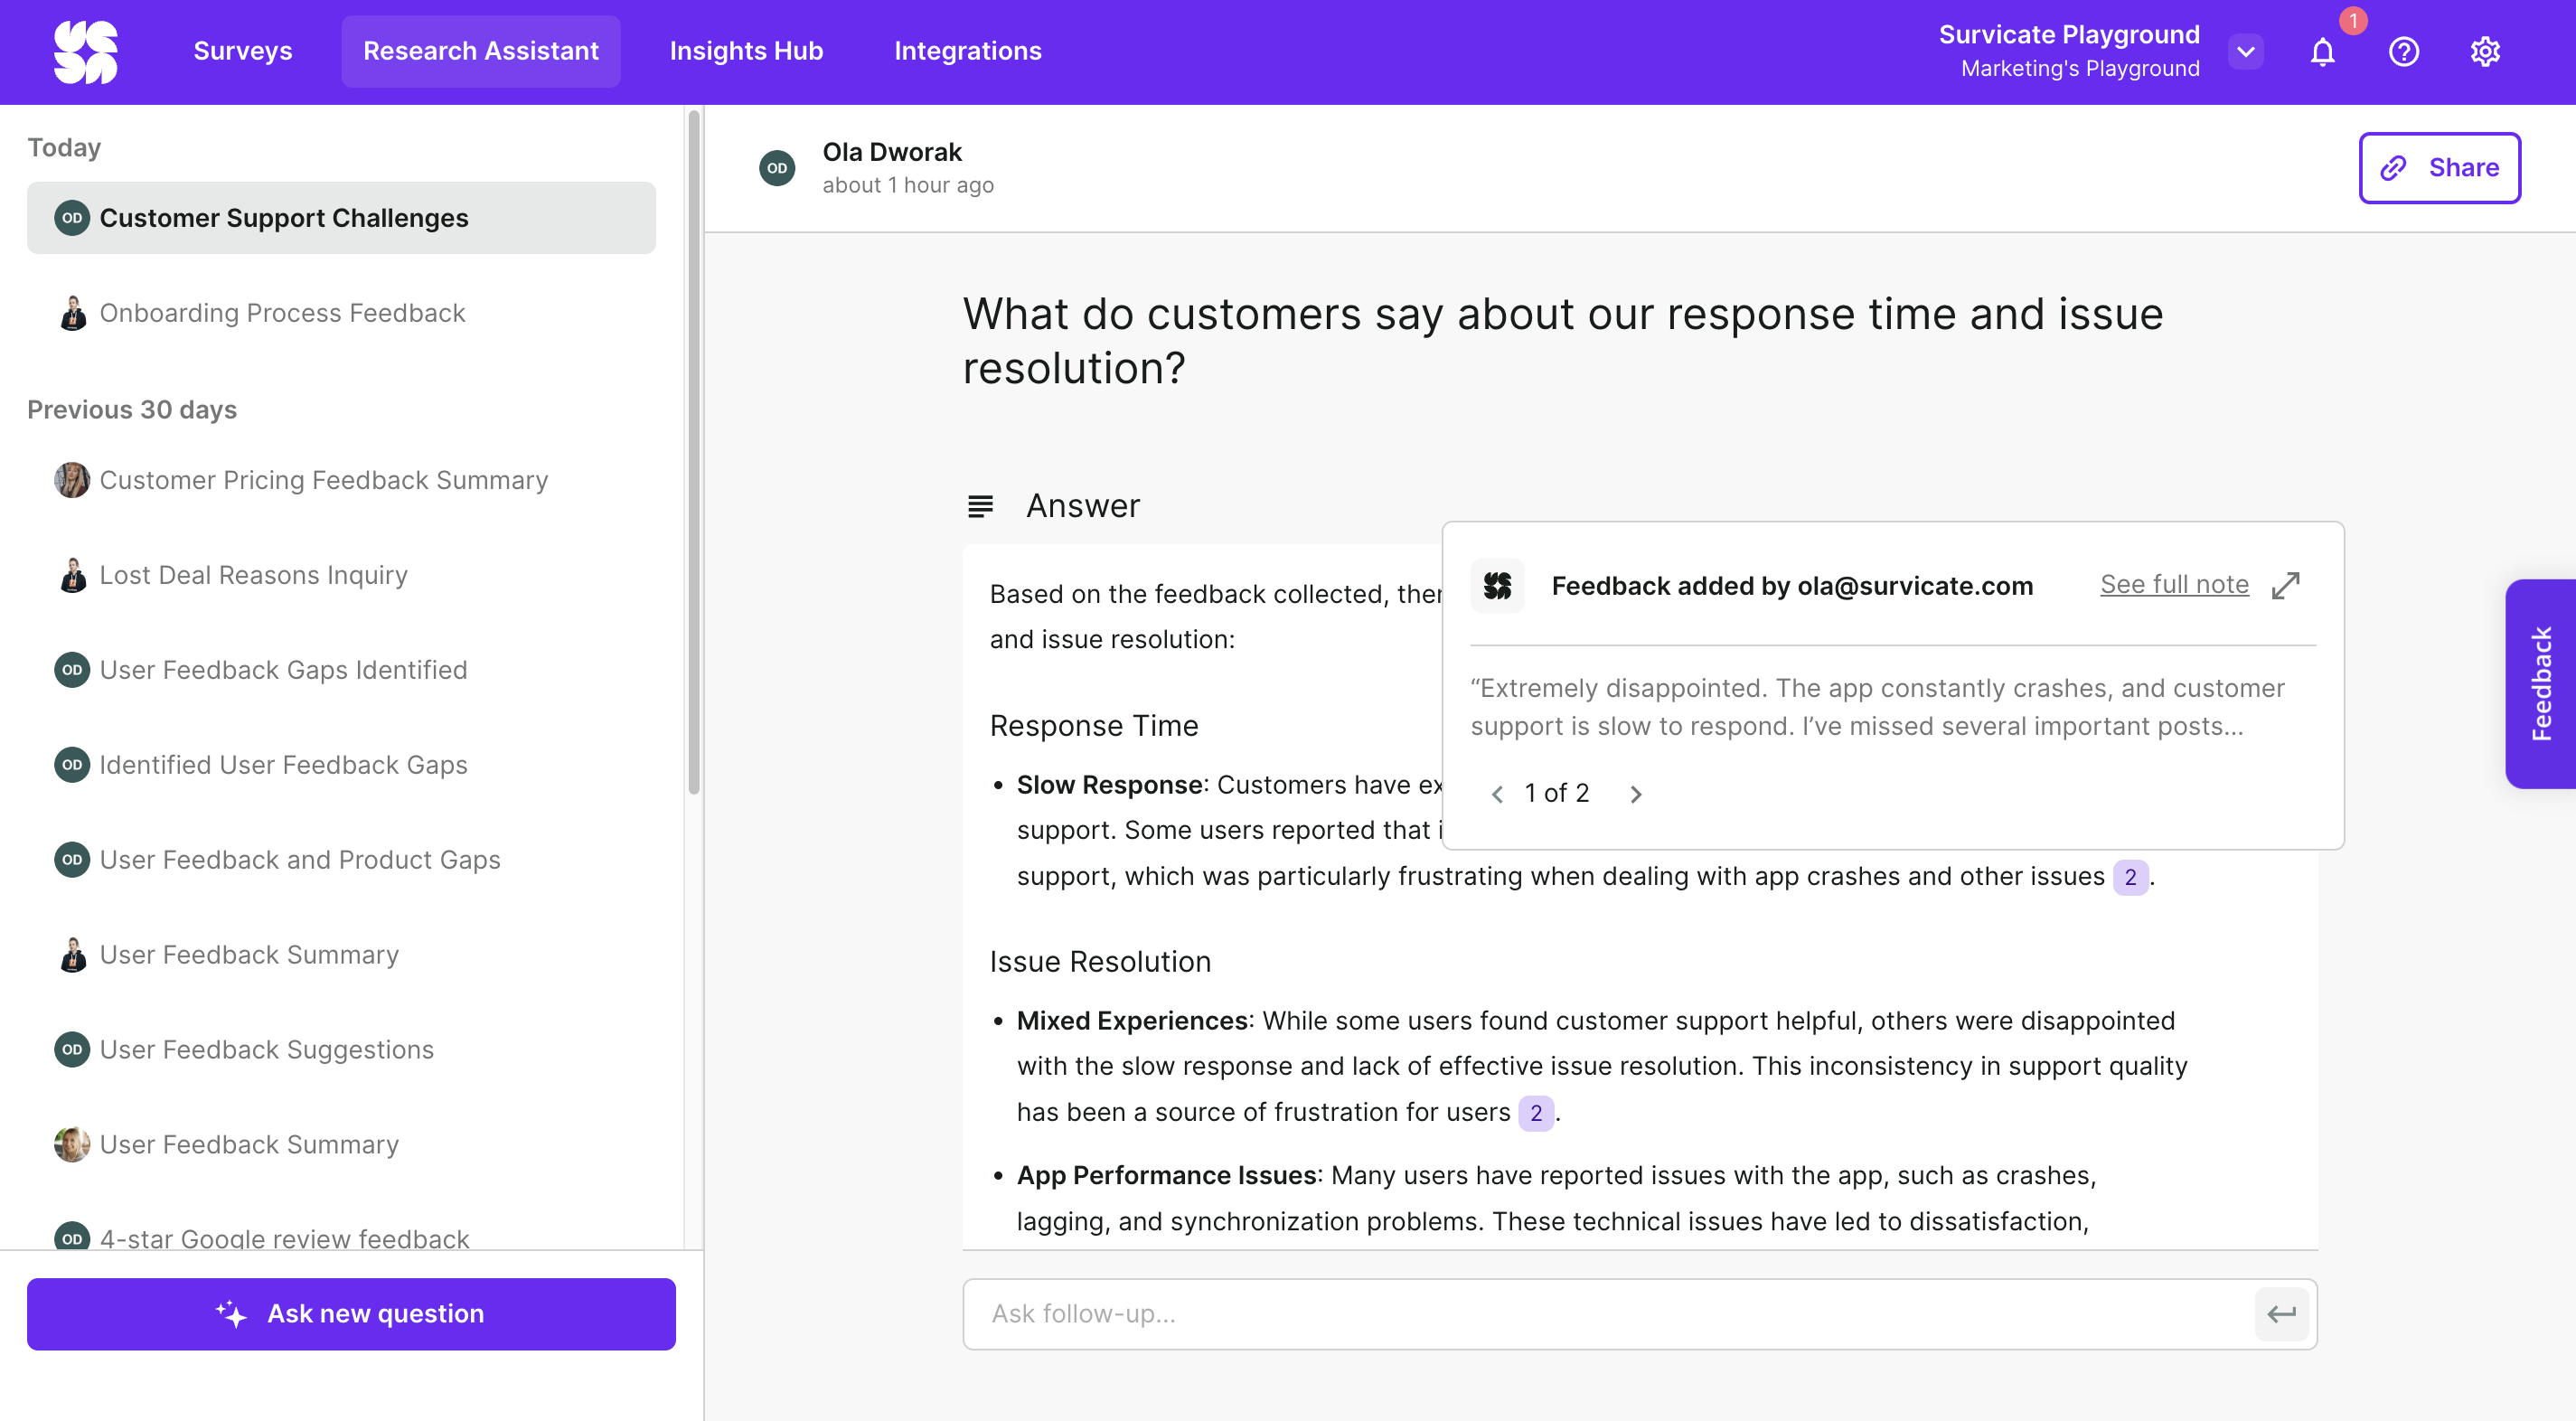Expand the Survicate Playground workspace chevron
2576x1421 pixels.
click(2246, 51)
